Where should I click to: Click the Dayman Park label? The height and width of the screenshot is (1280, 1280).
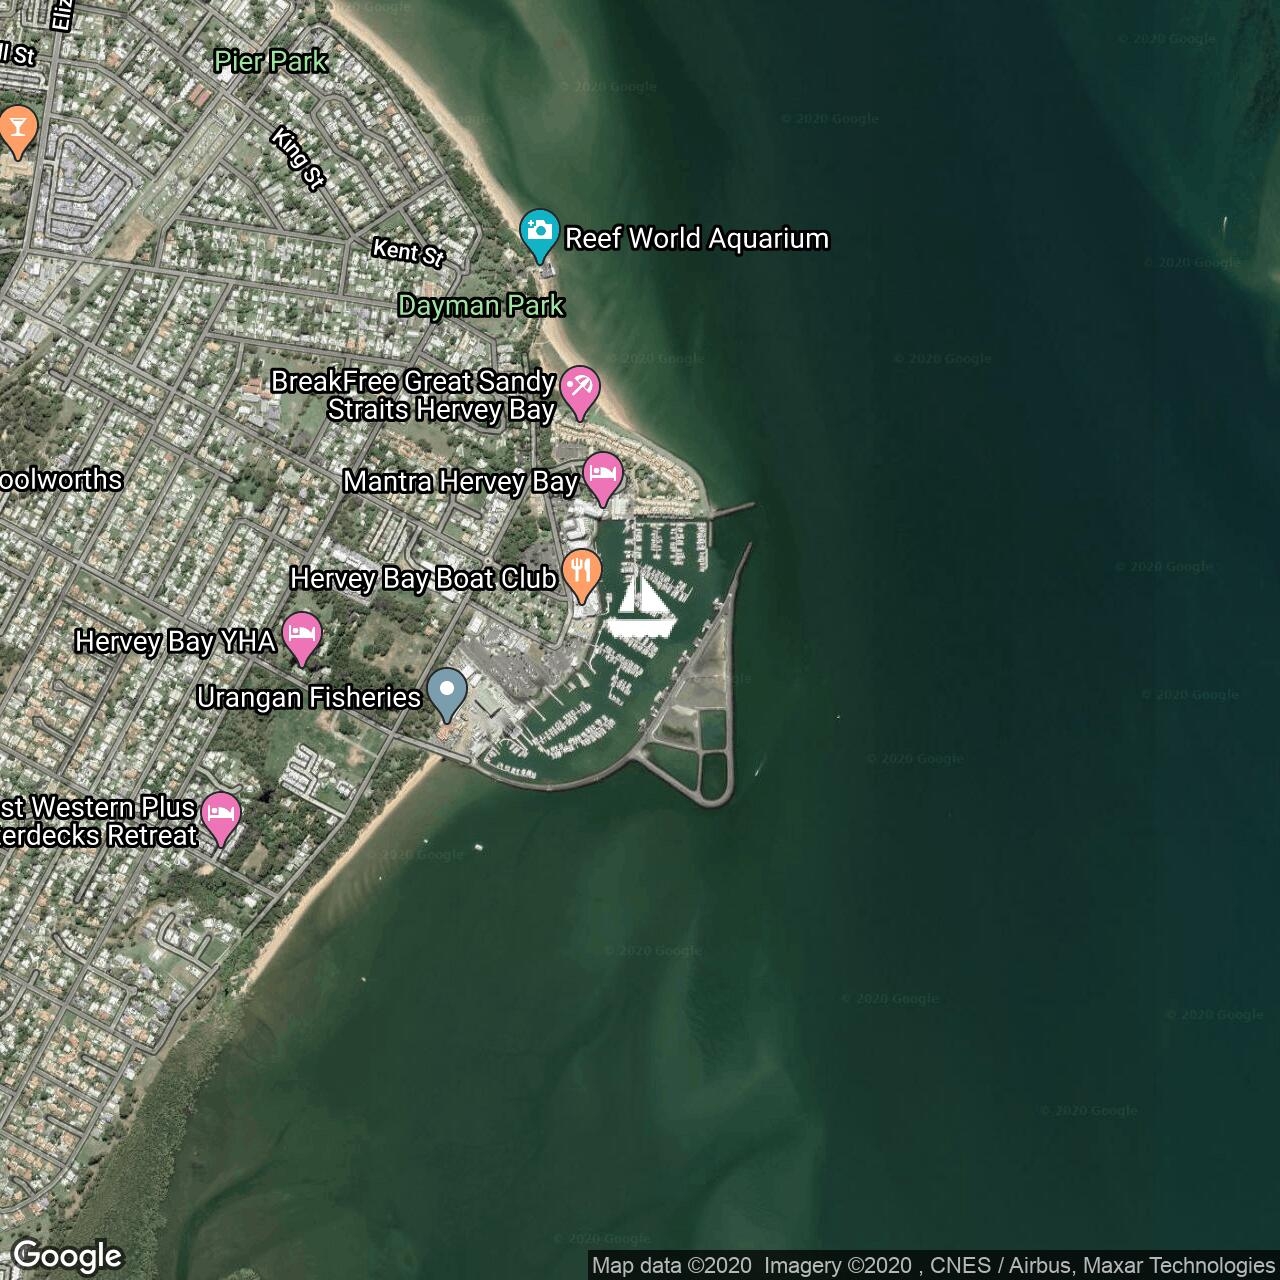tap(481, 305)
